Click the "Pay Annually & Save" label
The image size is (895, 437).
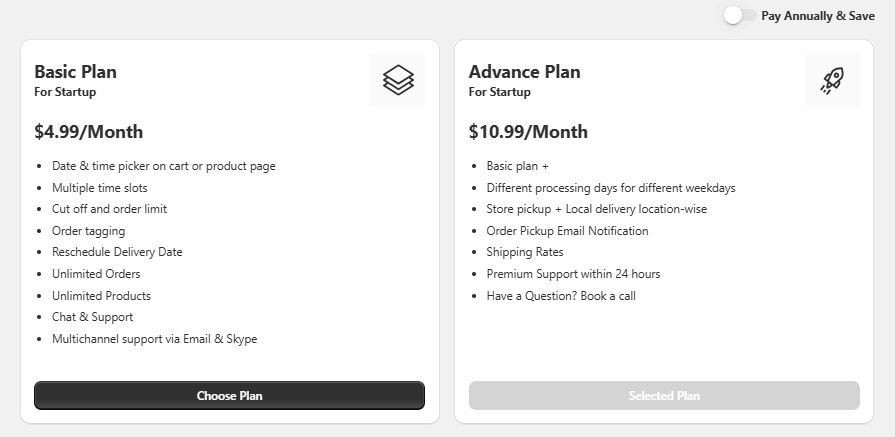pos(817,16)
